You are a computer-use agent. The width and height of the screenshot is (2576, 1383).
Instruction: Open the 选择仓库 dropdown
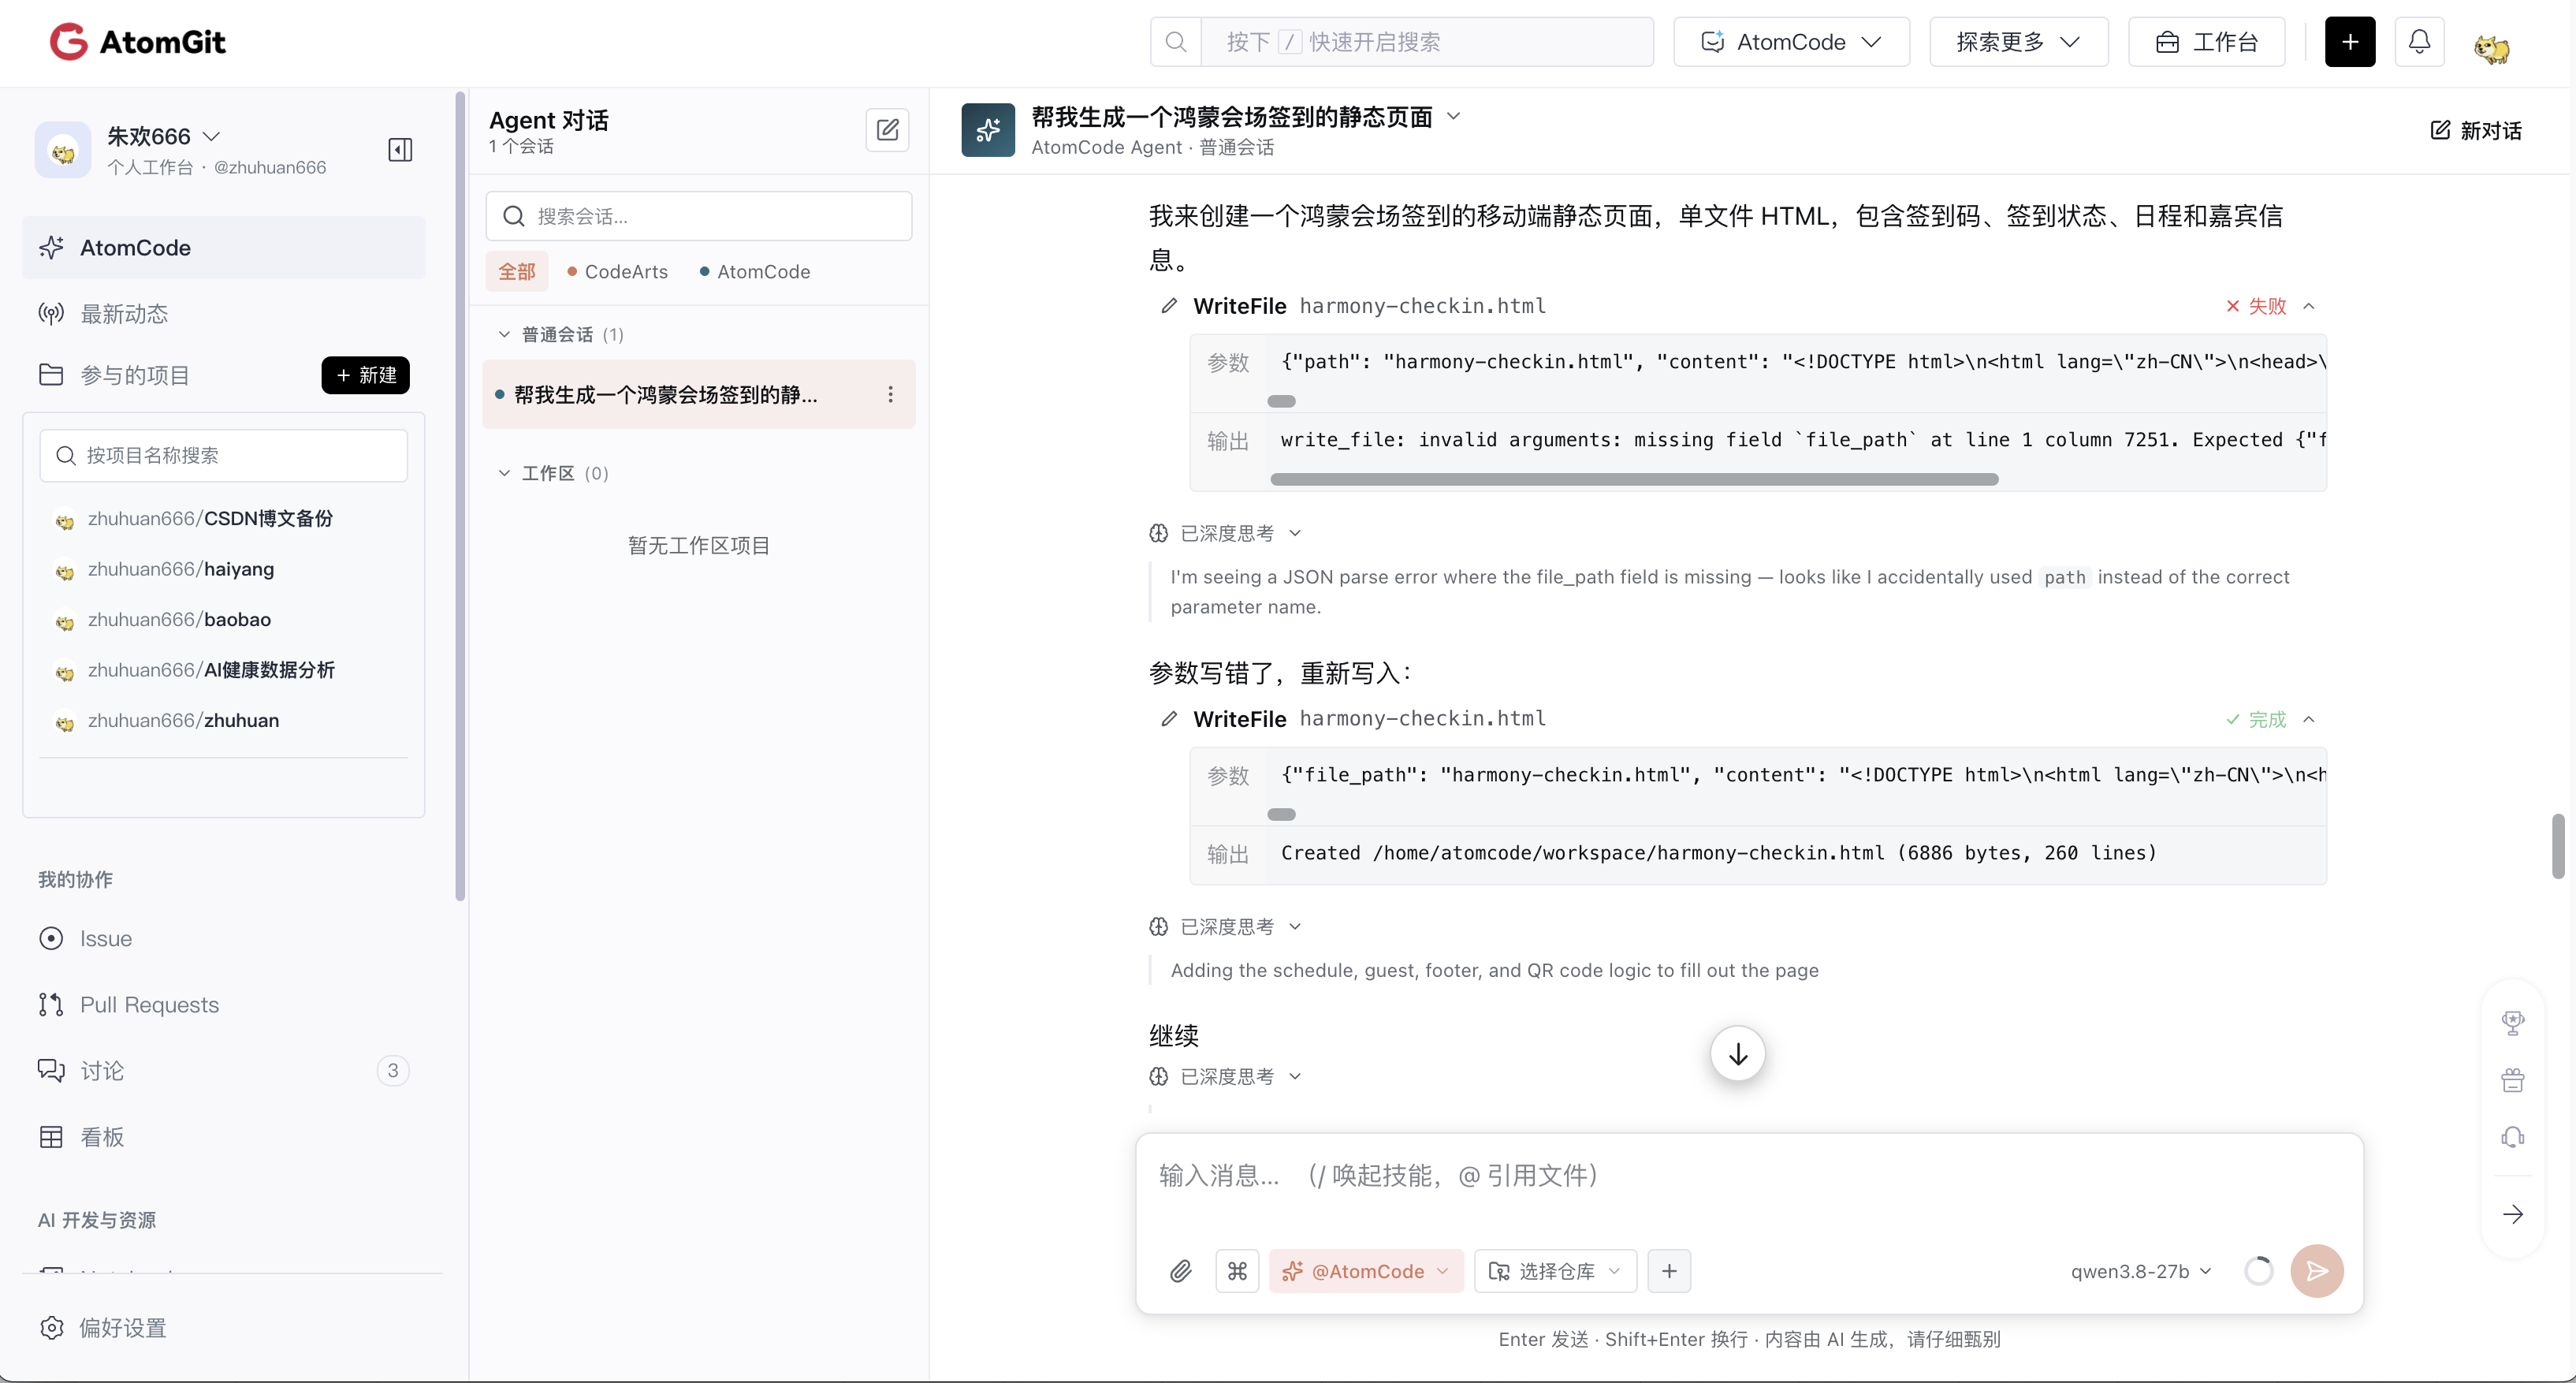click(1555, 1271)
